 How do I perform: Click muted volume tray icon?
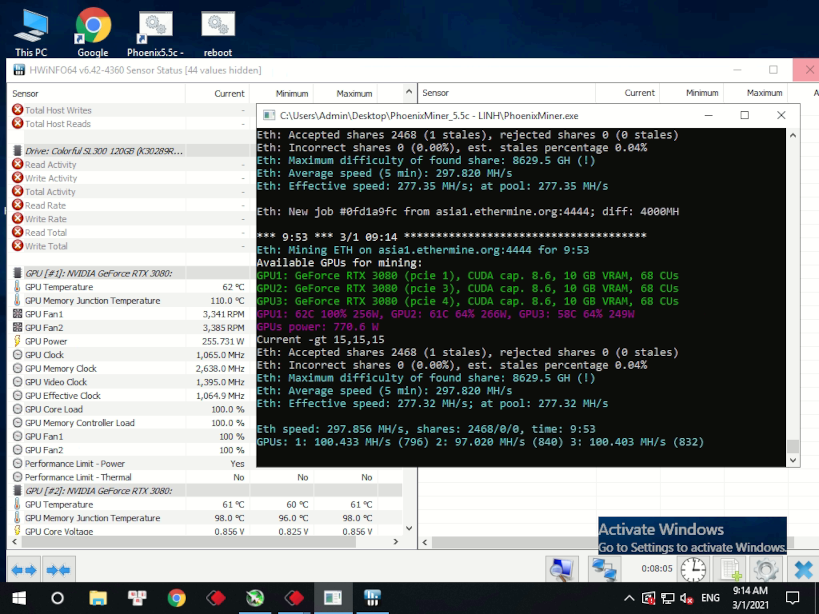click(686, 598)
